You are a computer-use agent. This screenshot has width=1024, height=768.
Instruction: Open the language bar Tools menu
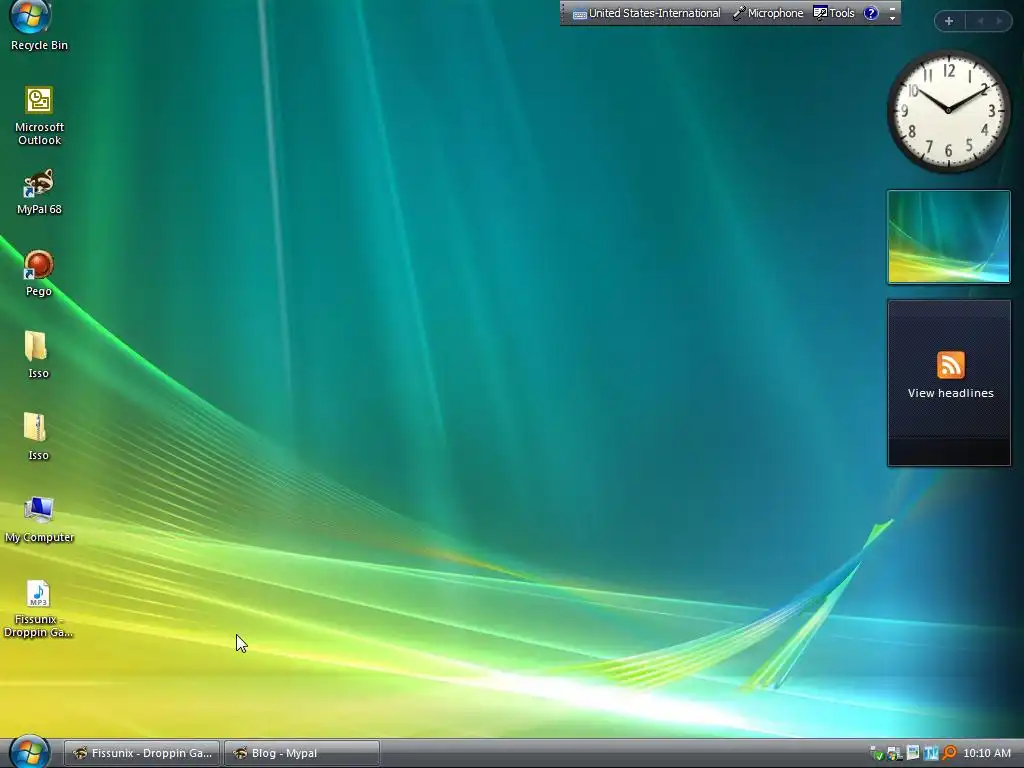pos(834,13)
